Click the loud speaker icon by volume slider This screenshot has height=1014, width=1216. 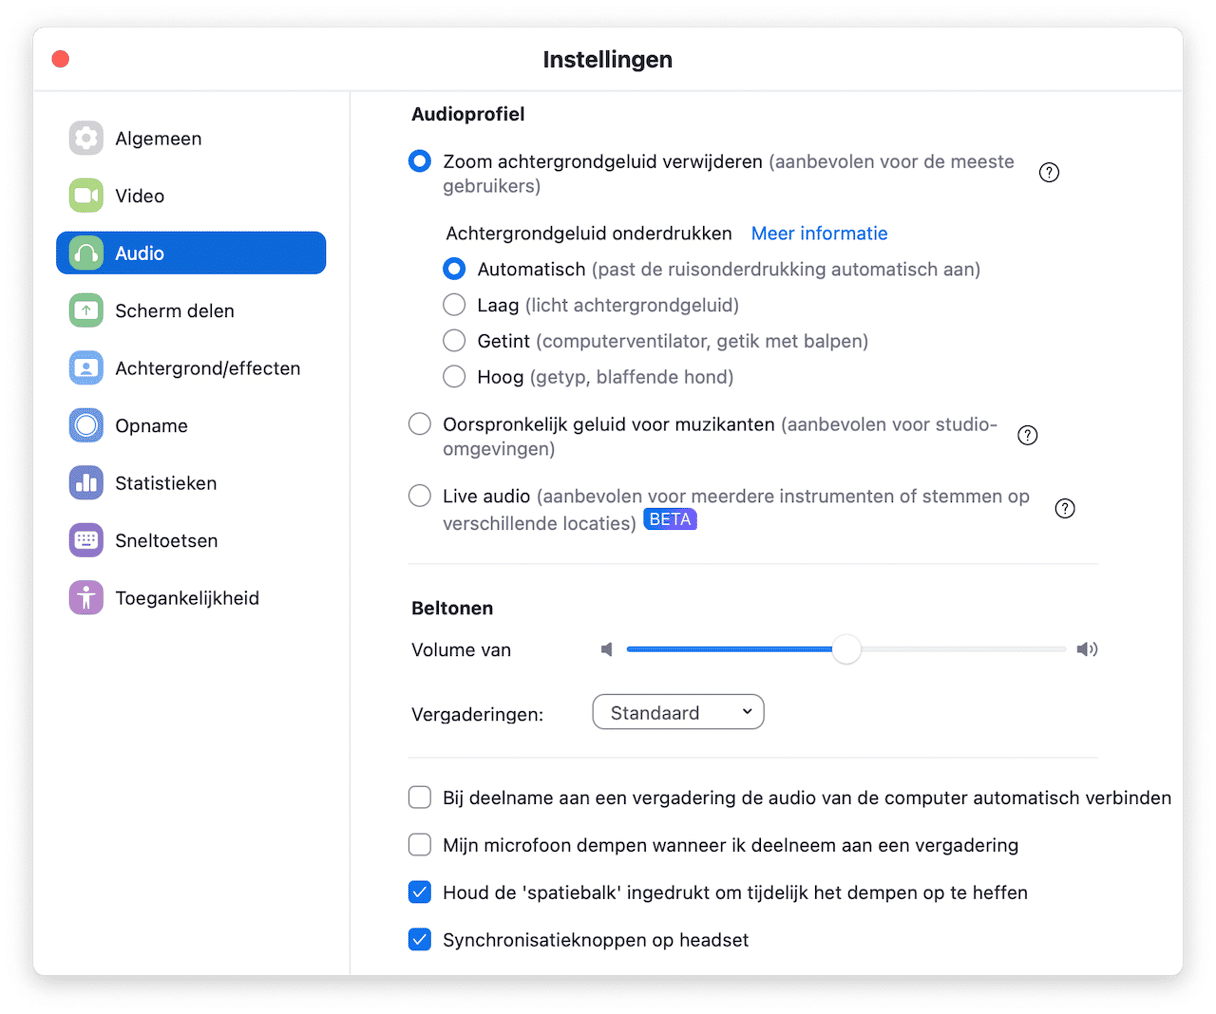[1087, 649]
